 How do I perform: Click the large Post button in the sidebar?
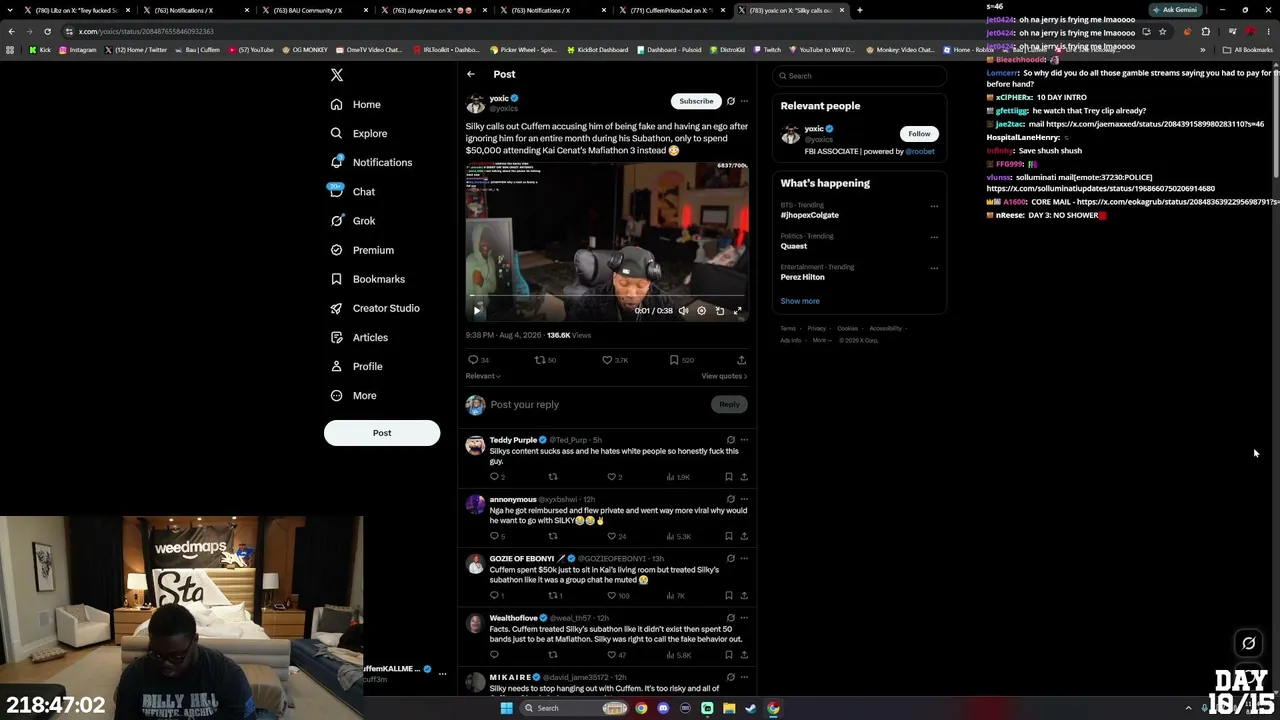coord(382,433)
